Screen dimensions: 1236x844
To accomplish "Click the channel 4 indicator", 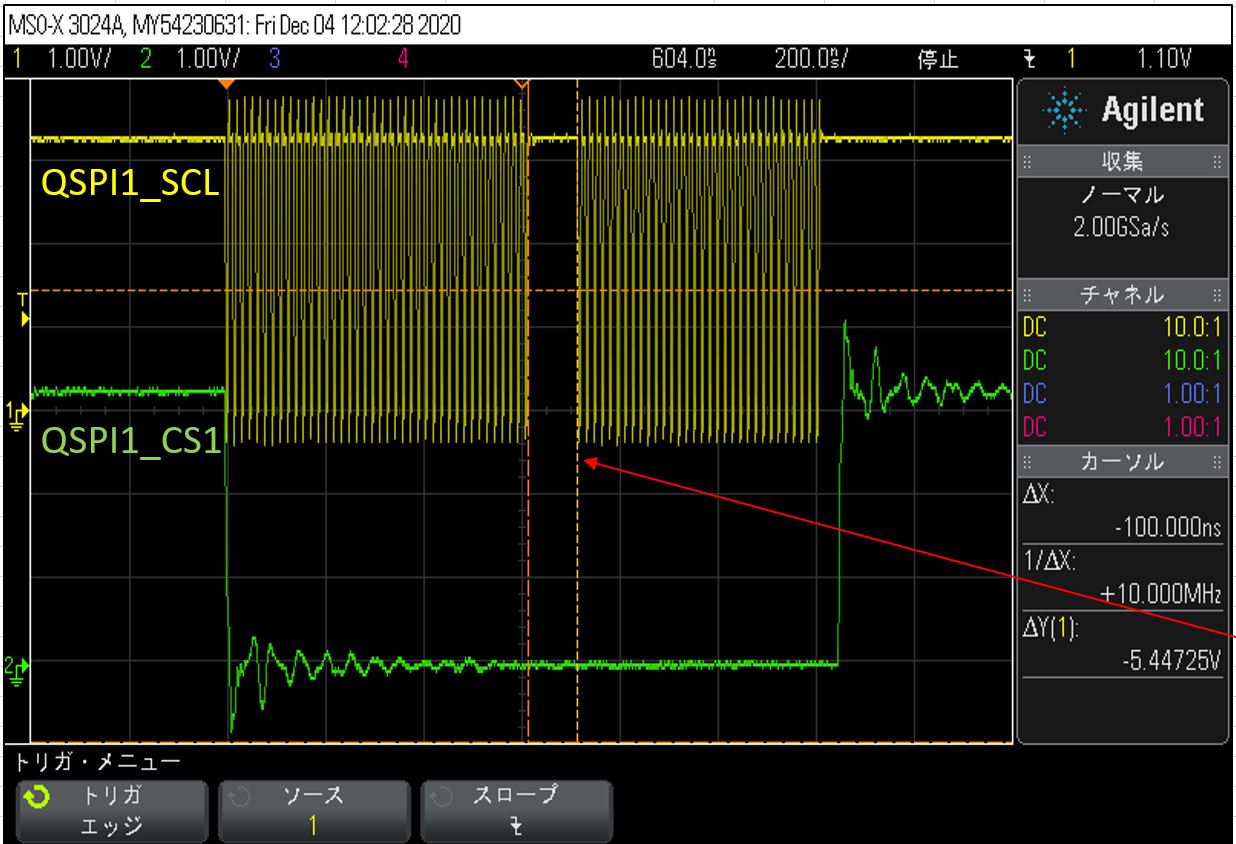I will 403,60.
